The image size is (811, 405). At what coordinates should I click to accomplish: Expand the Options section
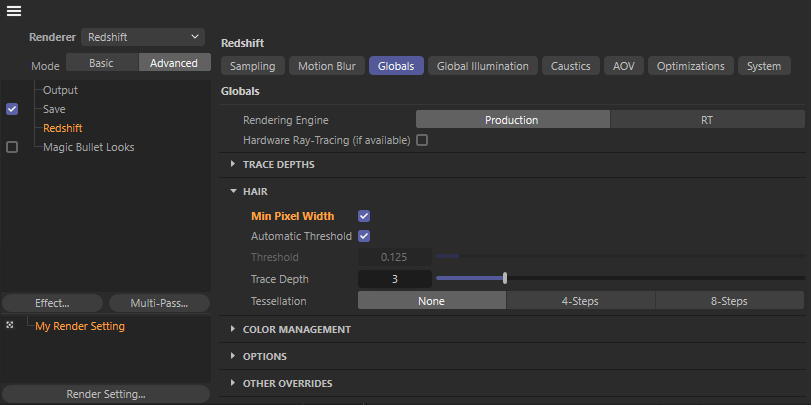234,356
